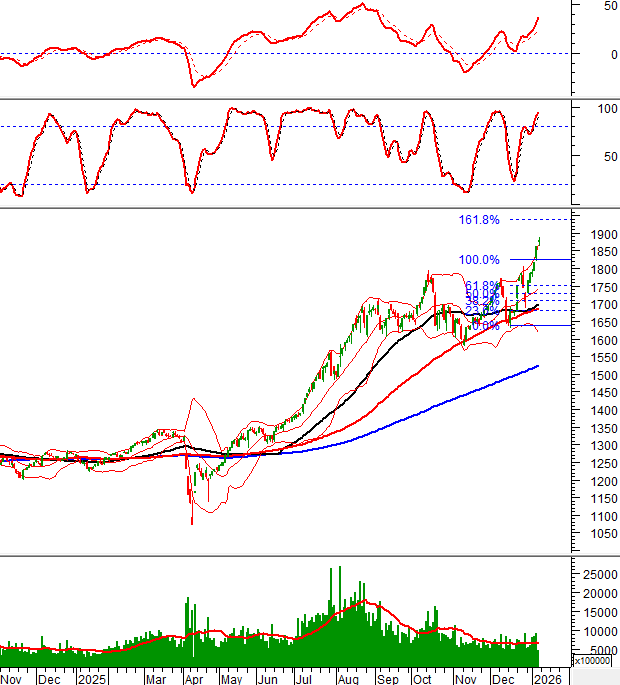
Task: Click the 1050 price axis label
Action: click(602, 534)
